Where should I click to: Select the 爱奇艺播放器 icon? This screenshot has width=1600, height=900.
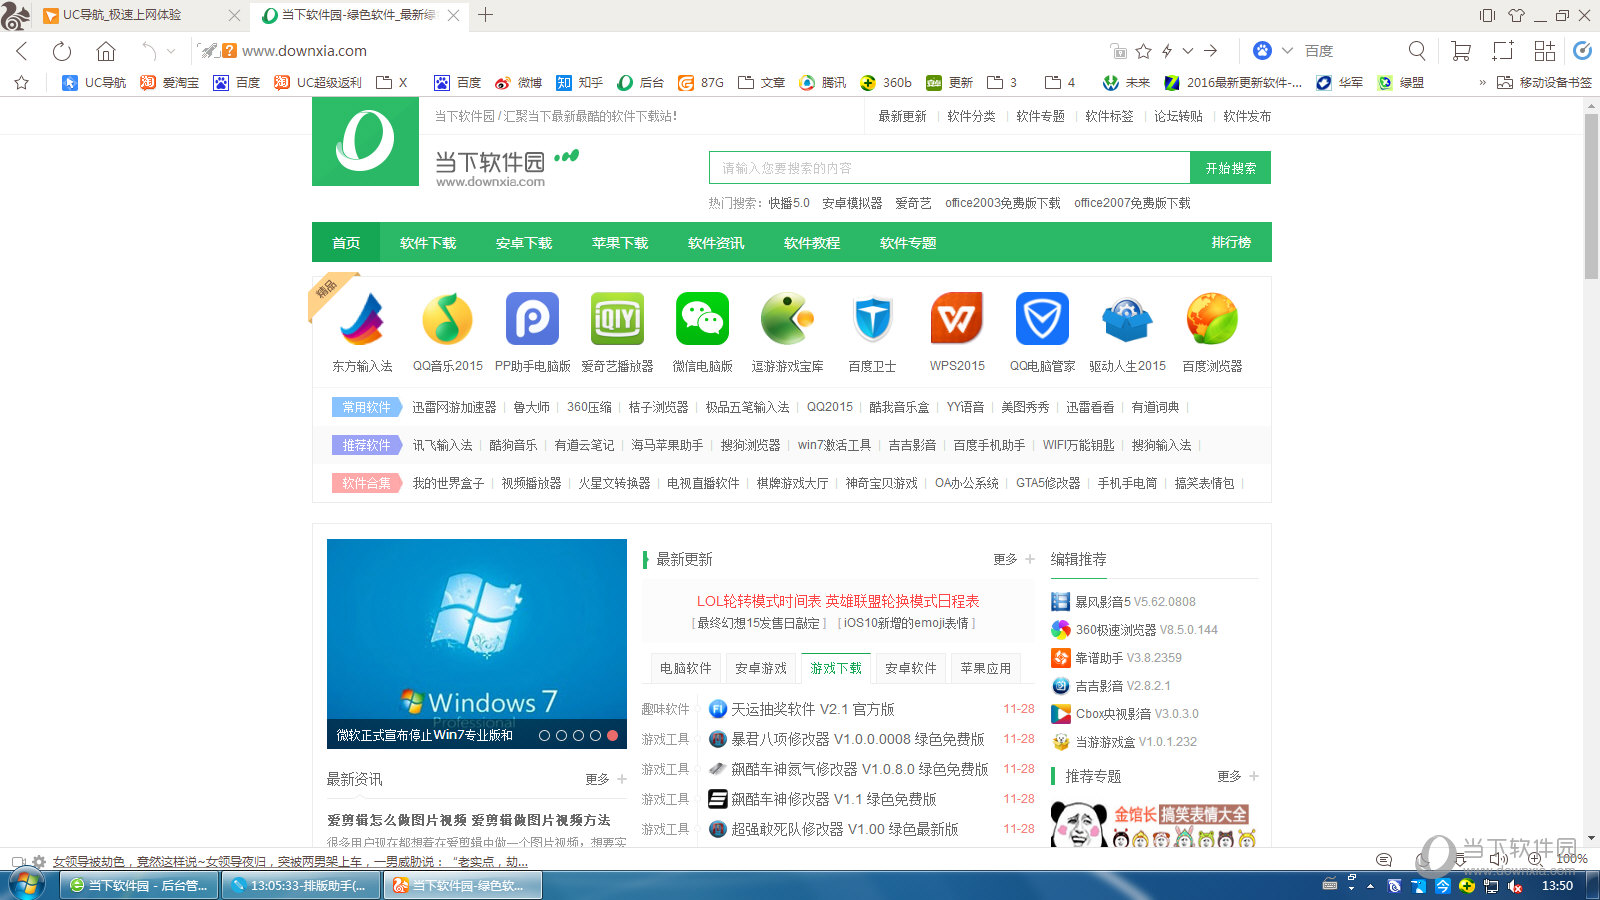[617, 319]
